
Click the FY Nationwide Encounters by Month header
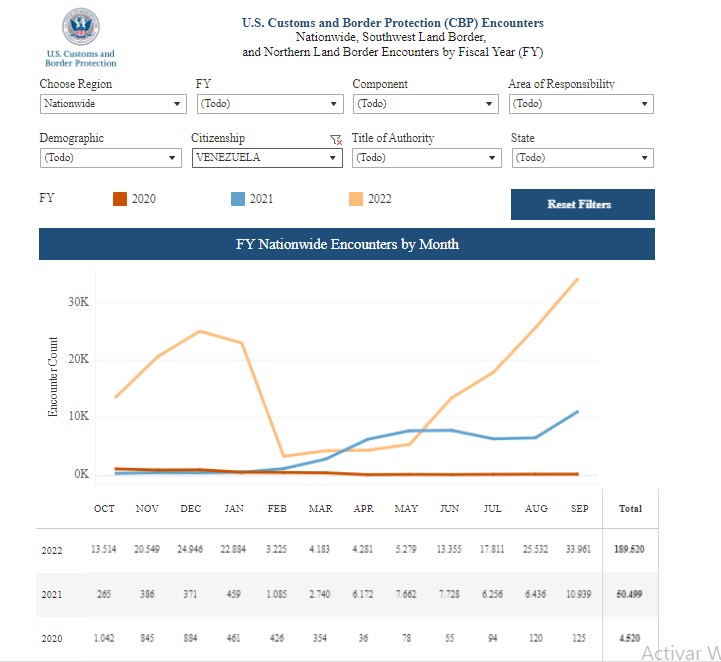(346, 244)
